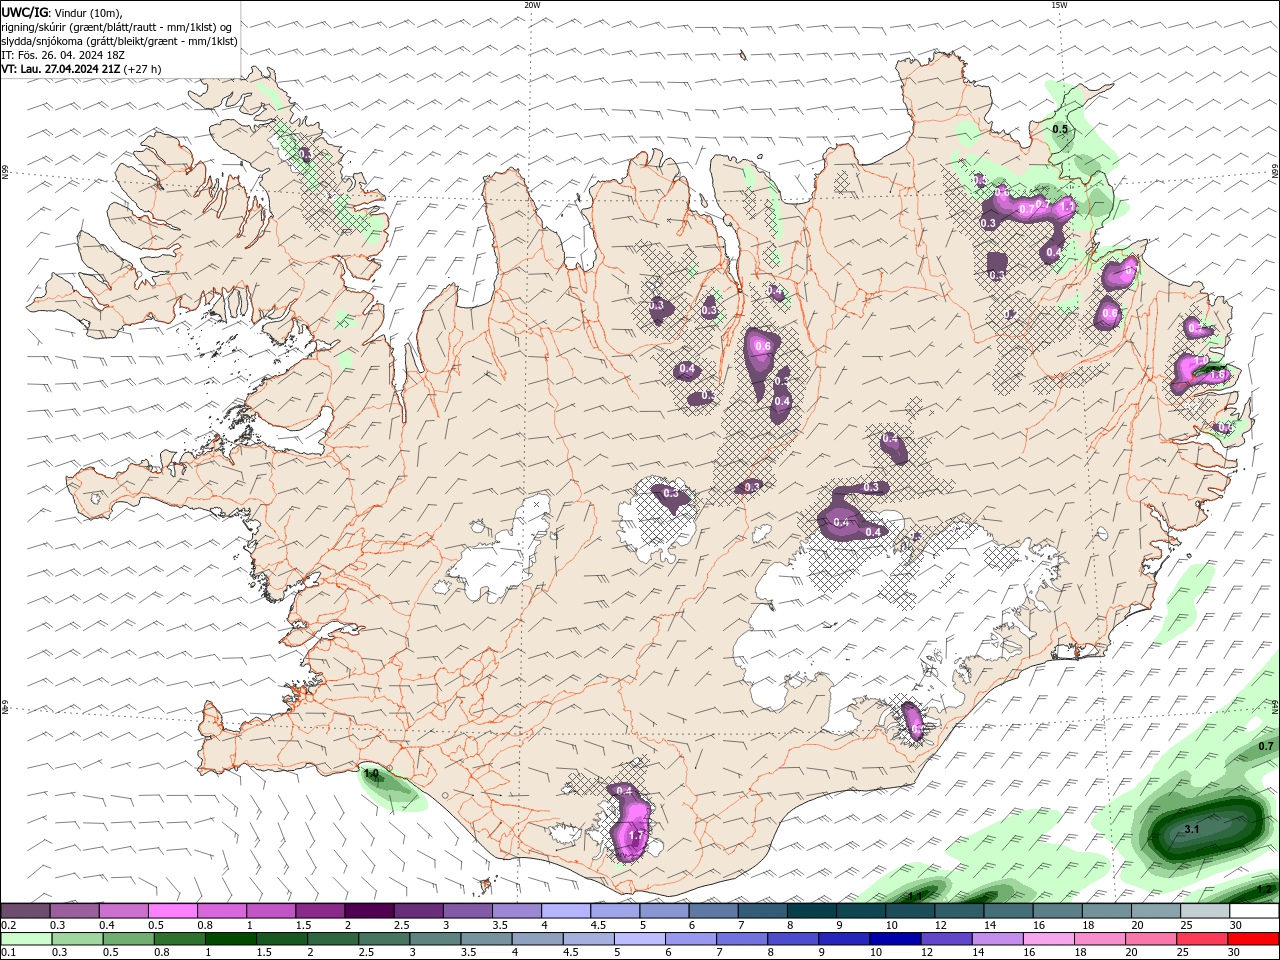Click the "UWC/IG: Vindur (10m)," title line
The width and height of the screenshot is (1280, 960).
click(x=62, y=12)
